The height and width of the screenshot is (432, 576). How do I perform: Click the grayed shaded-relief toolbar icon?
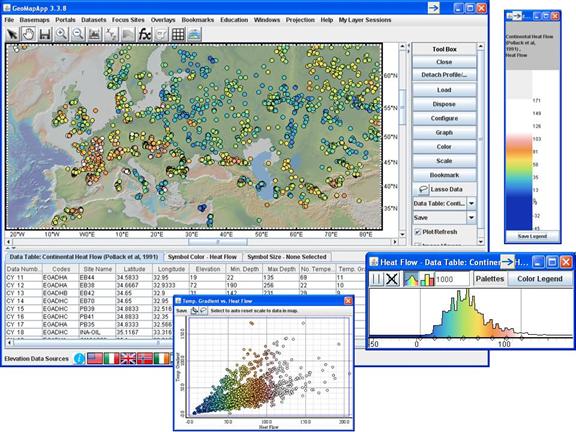click(128, 35)
